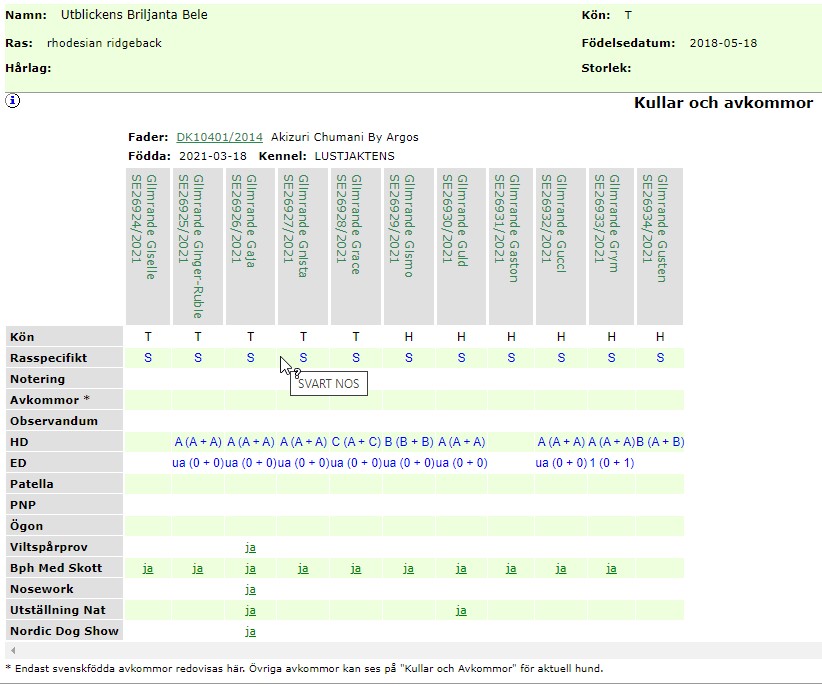Click Rasspecifikt S for Gaja
Image resolution: width=822 pixels, height=686 pixels.
coord(251,358)
